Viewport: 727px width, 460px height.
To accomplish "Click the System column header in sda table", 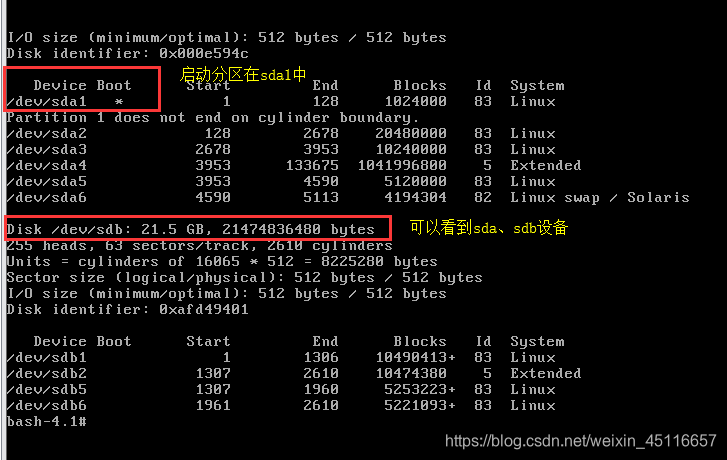I will coord(537,86).
